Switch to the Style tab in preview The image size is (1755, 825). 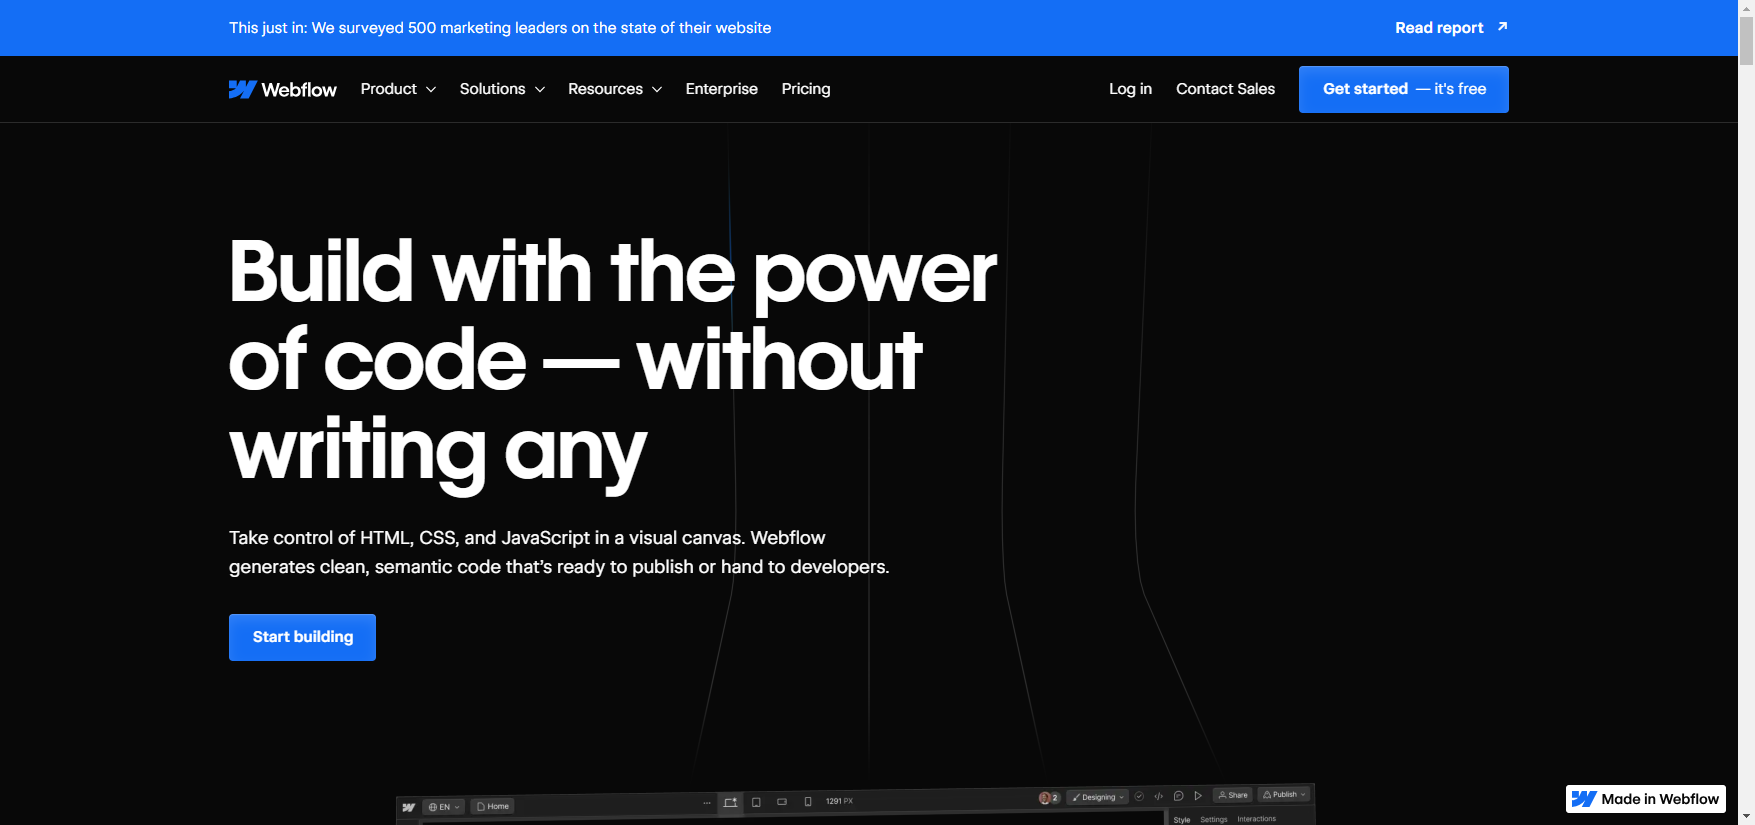tap(1182, 820)
